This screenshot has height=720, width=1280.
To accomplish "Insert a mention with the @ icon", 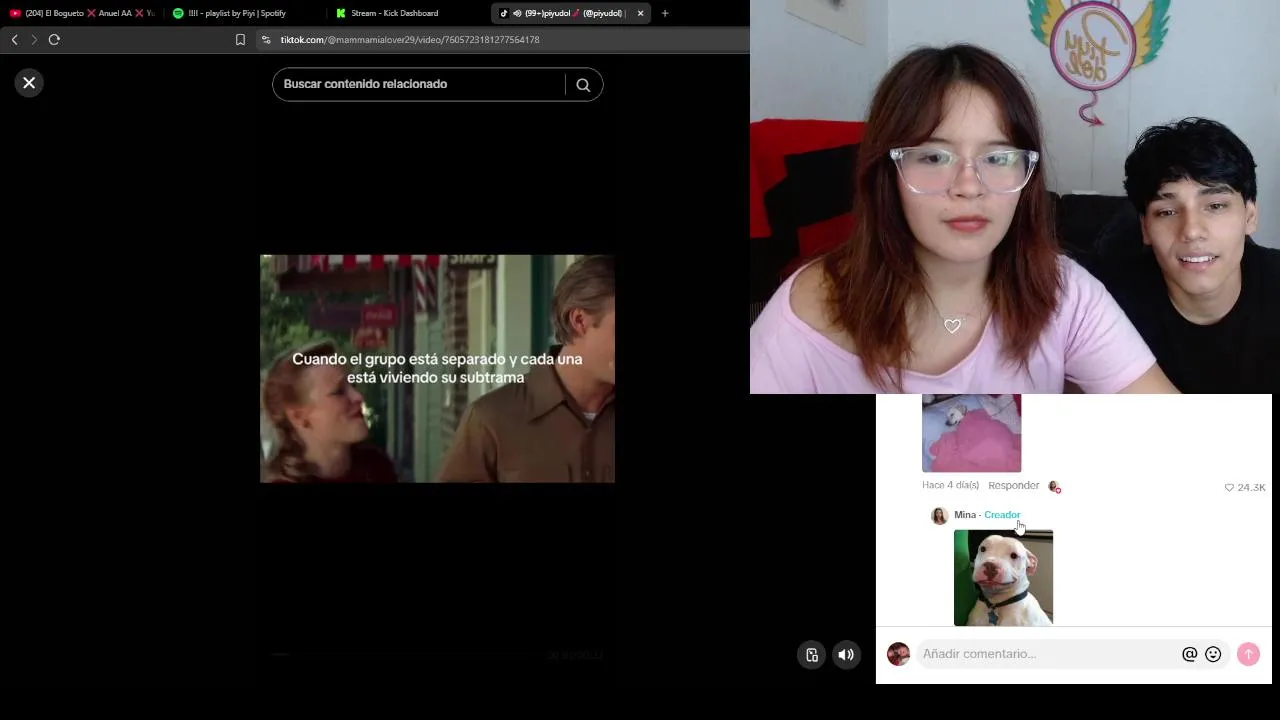I will [x=1189, y=654].
